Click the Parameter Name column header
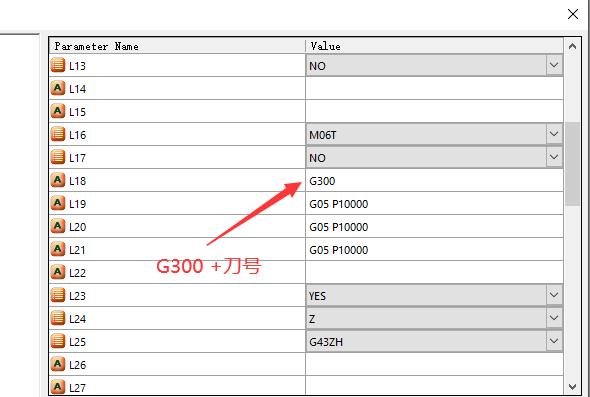Image resolution: width=590 pixels, height=397 pixels. 177,46
